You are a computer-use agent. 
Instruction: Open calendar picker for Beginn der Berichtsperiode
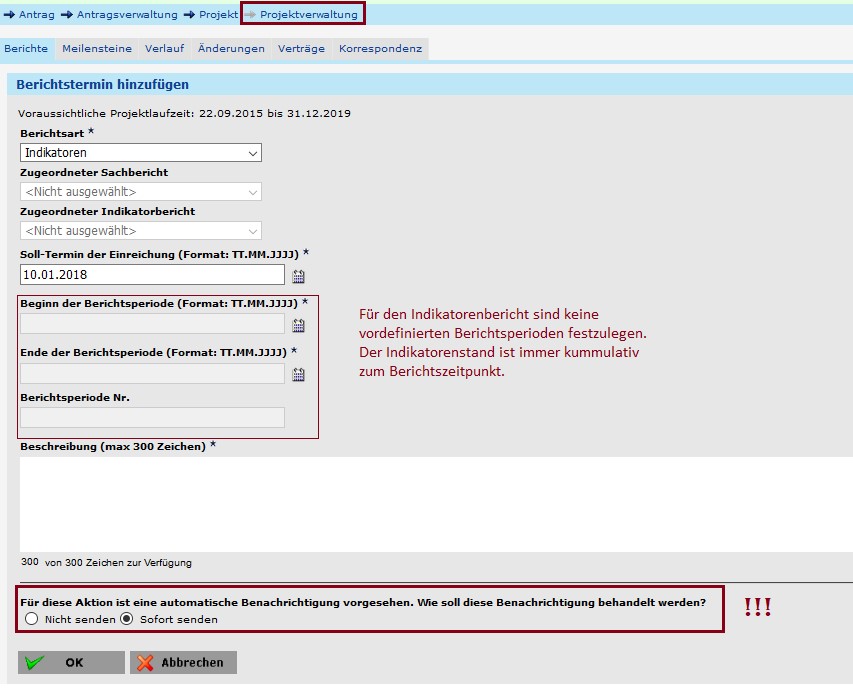tap(298, 325)
